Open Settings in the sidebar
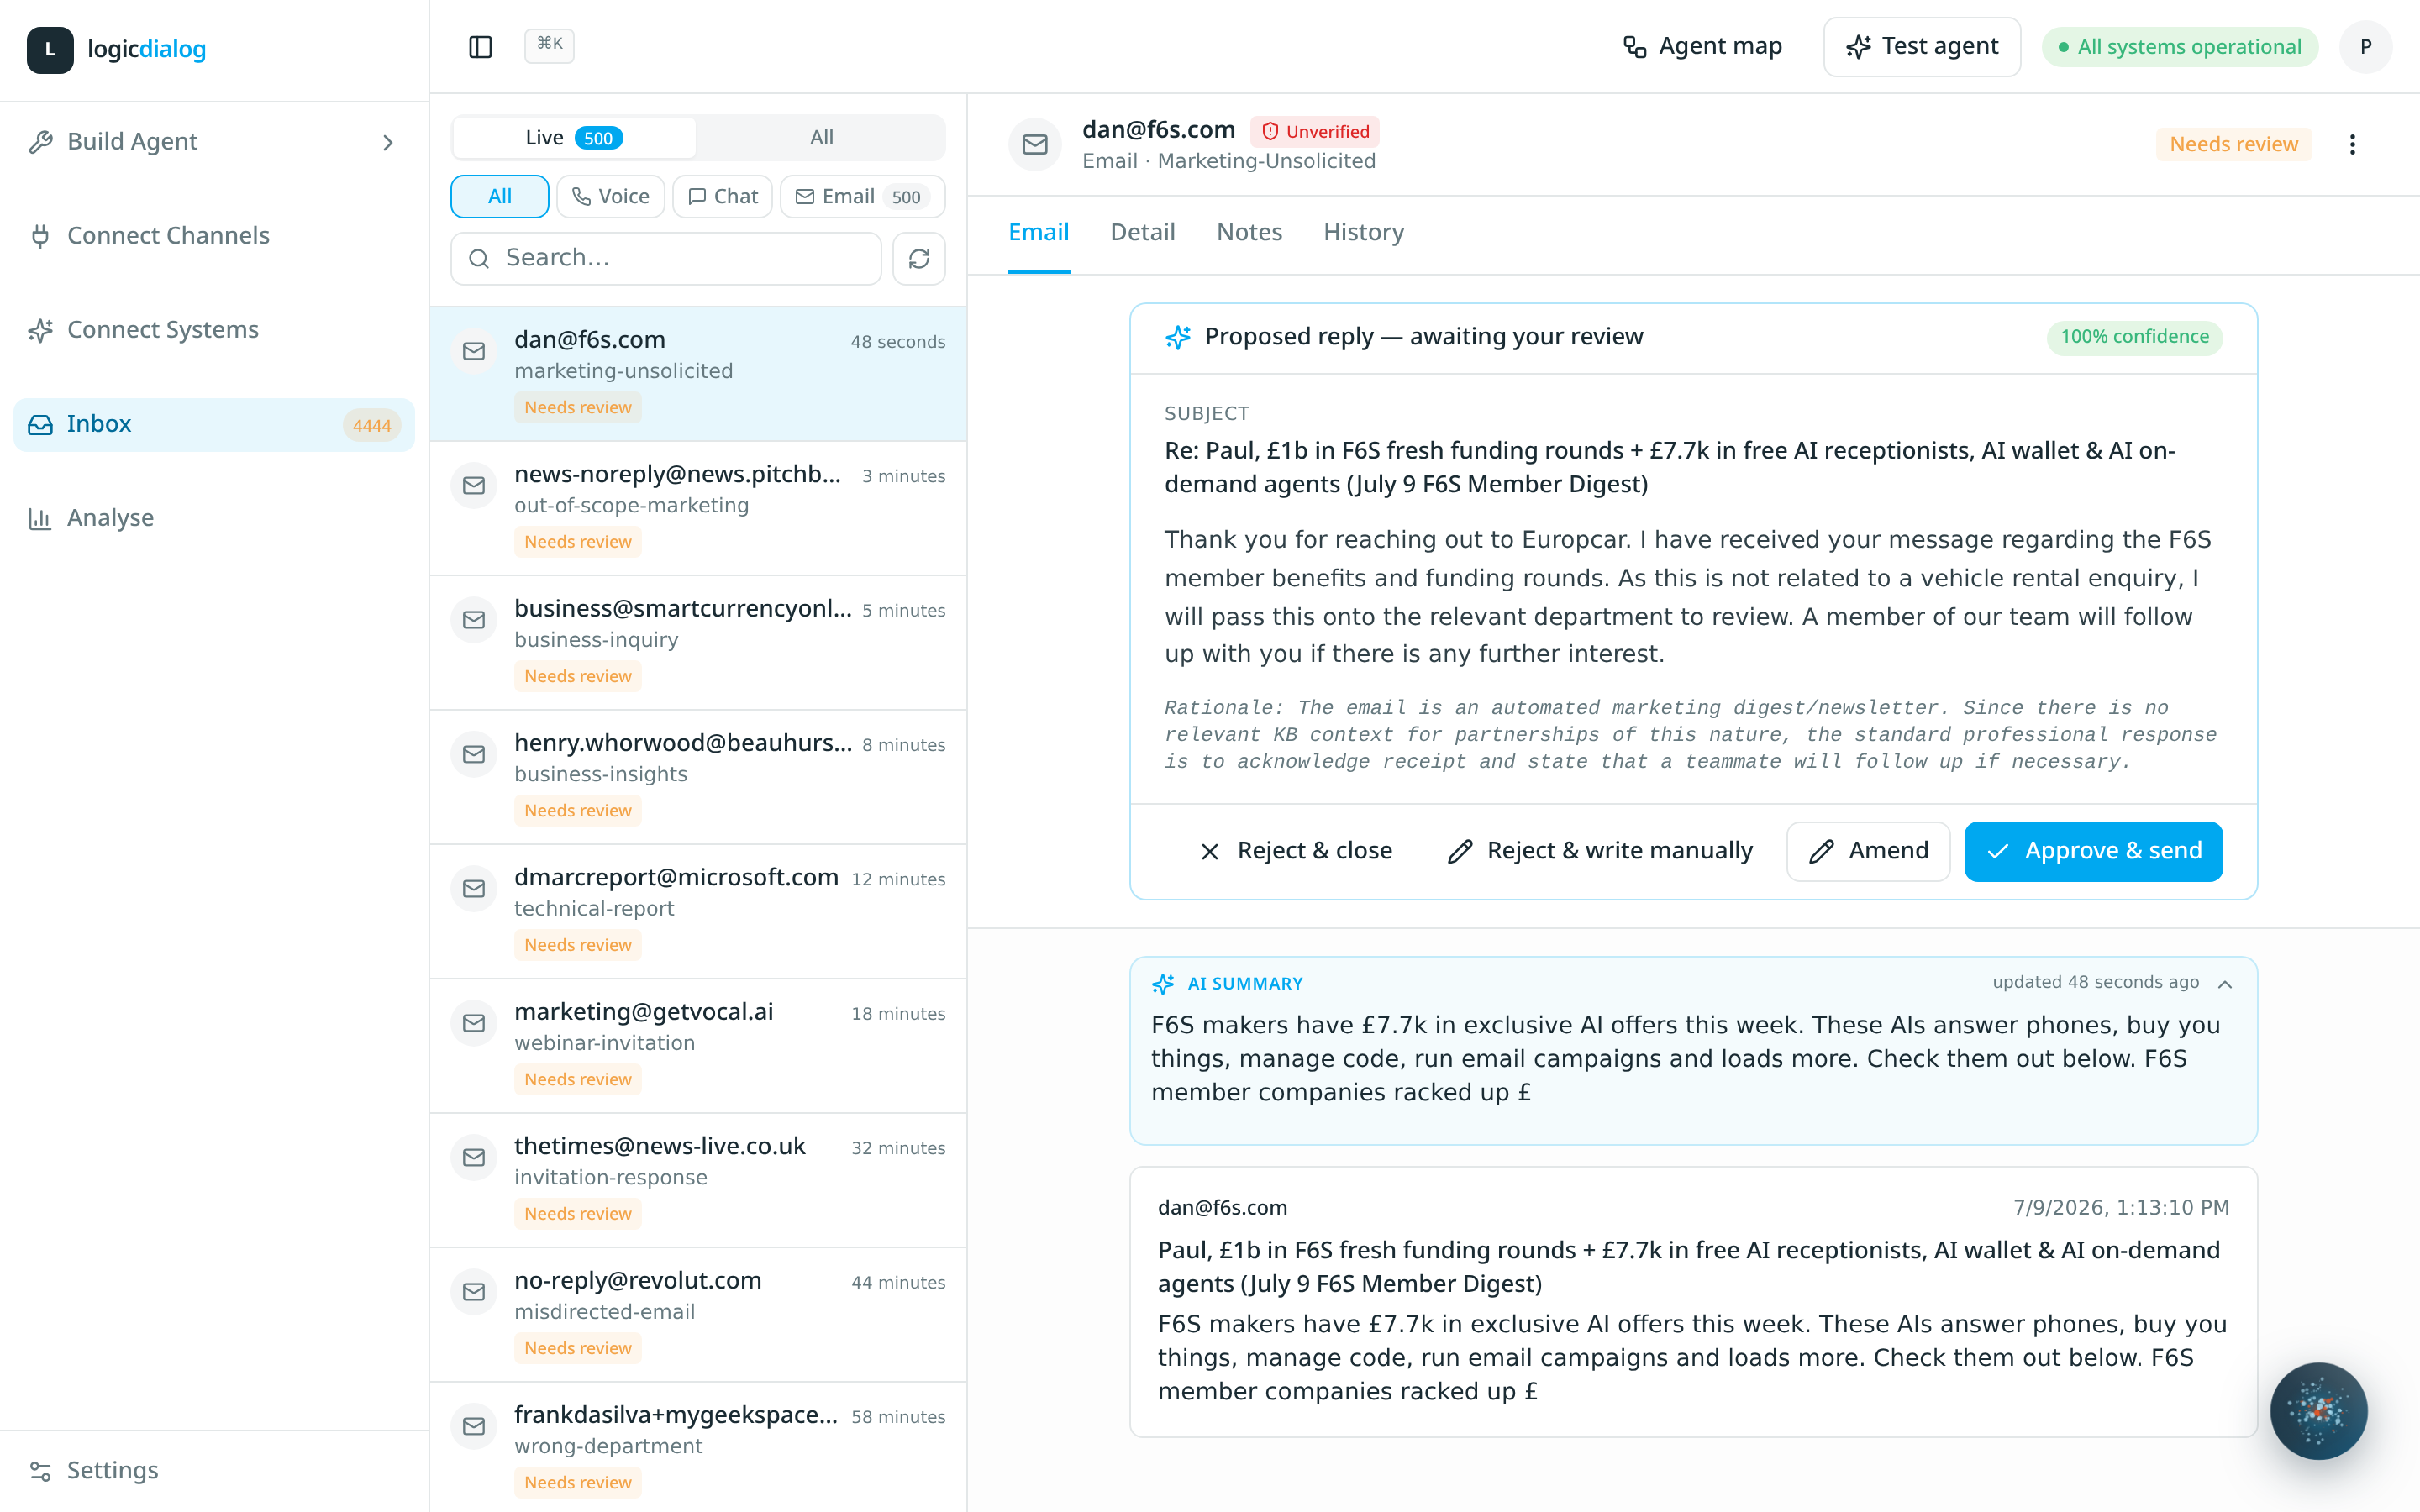2420x1512 pixels. point(213,1470)
